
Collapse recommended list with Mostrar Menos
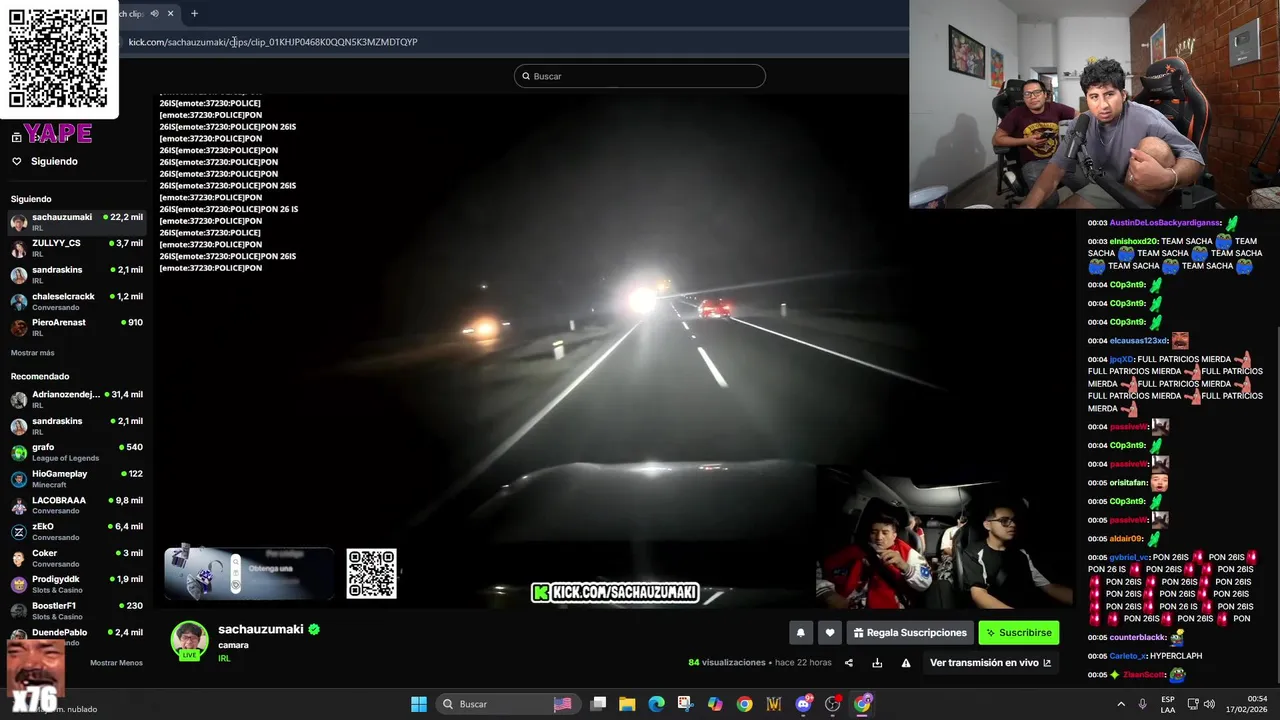click(116, 663)
